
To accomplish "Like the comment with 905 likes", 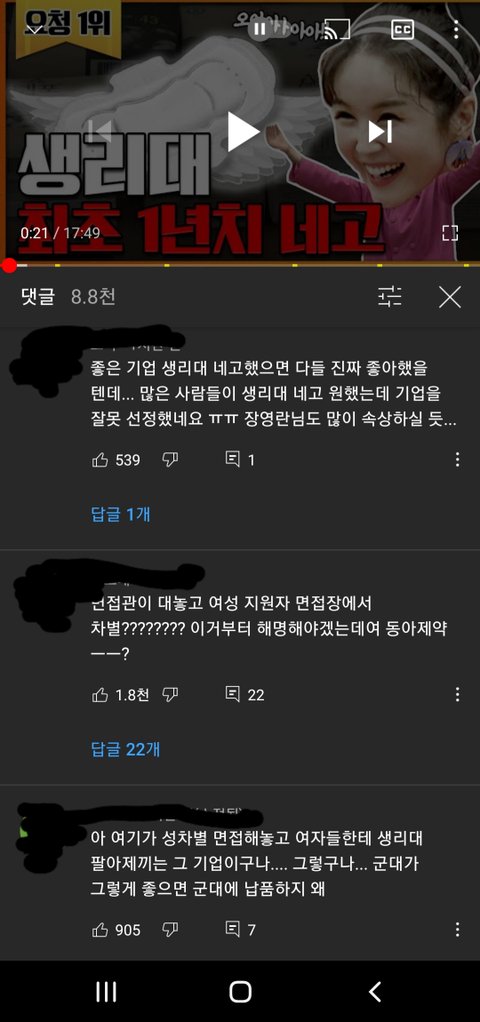I will click(100, 929).
